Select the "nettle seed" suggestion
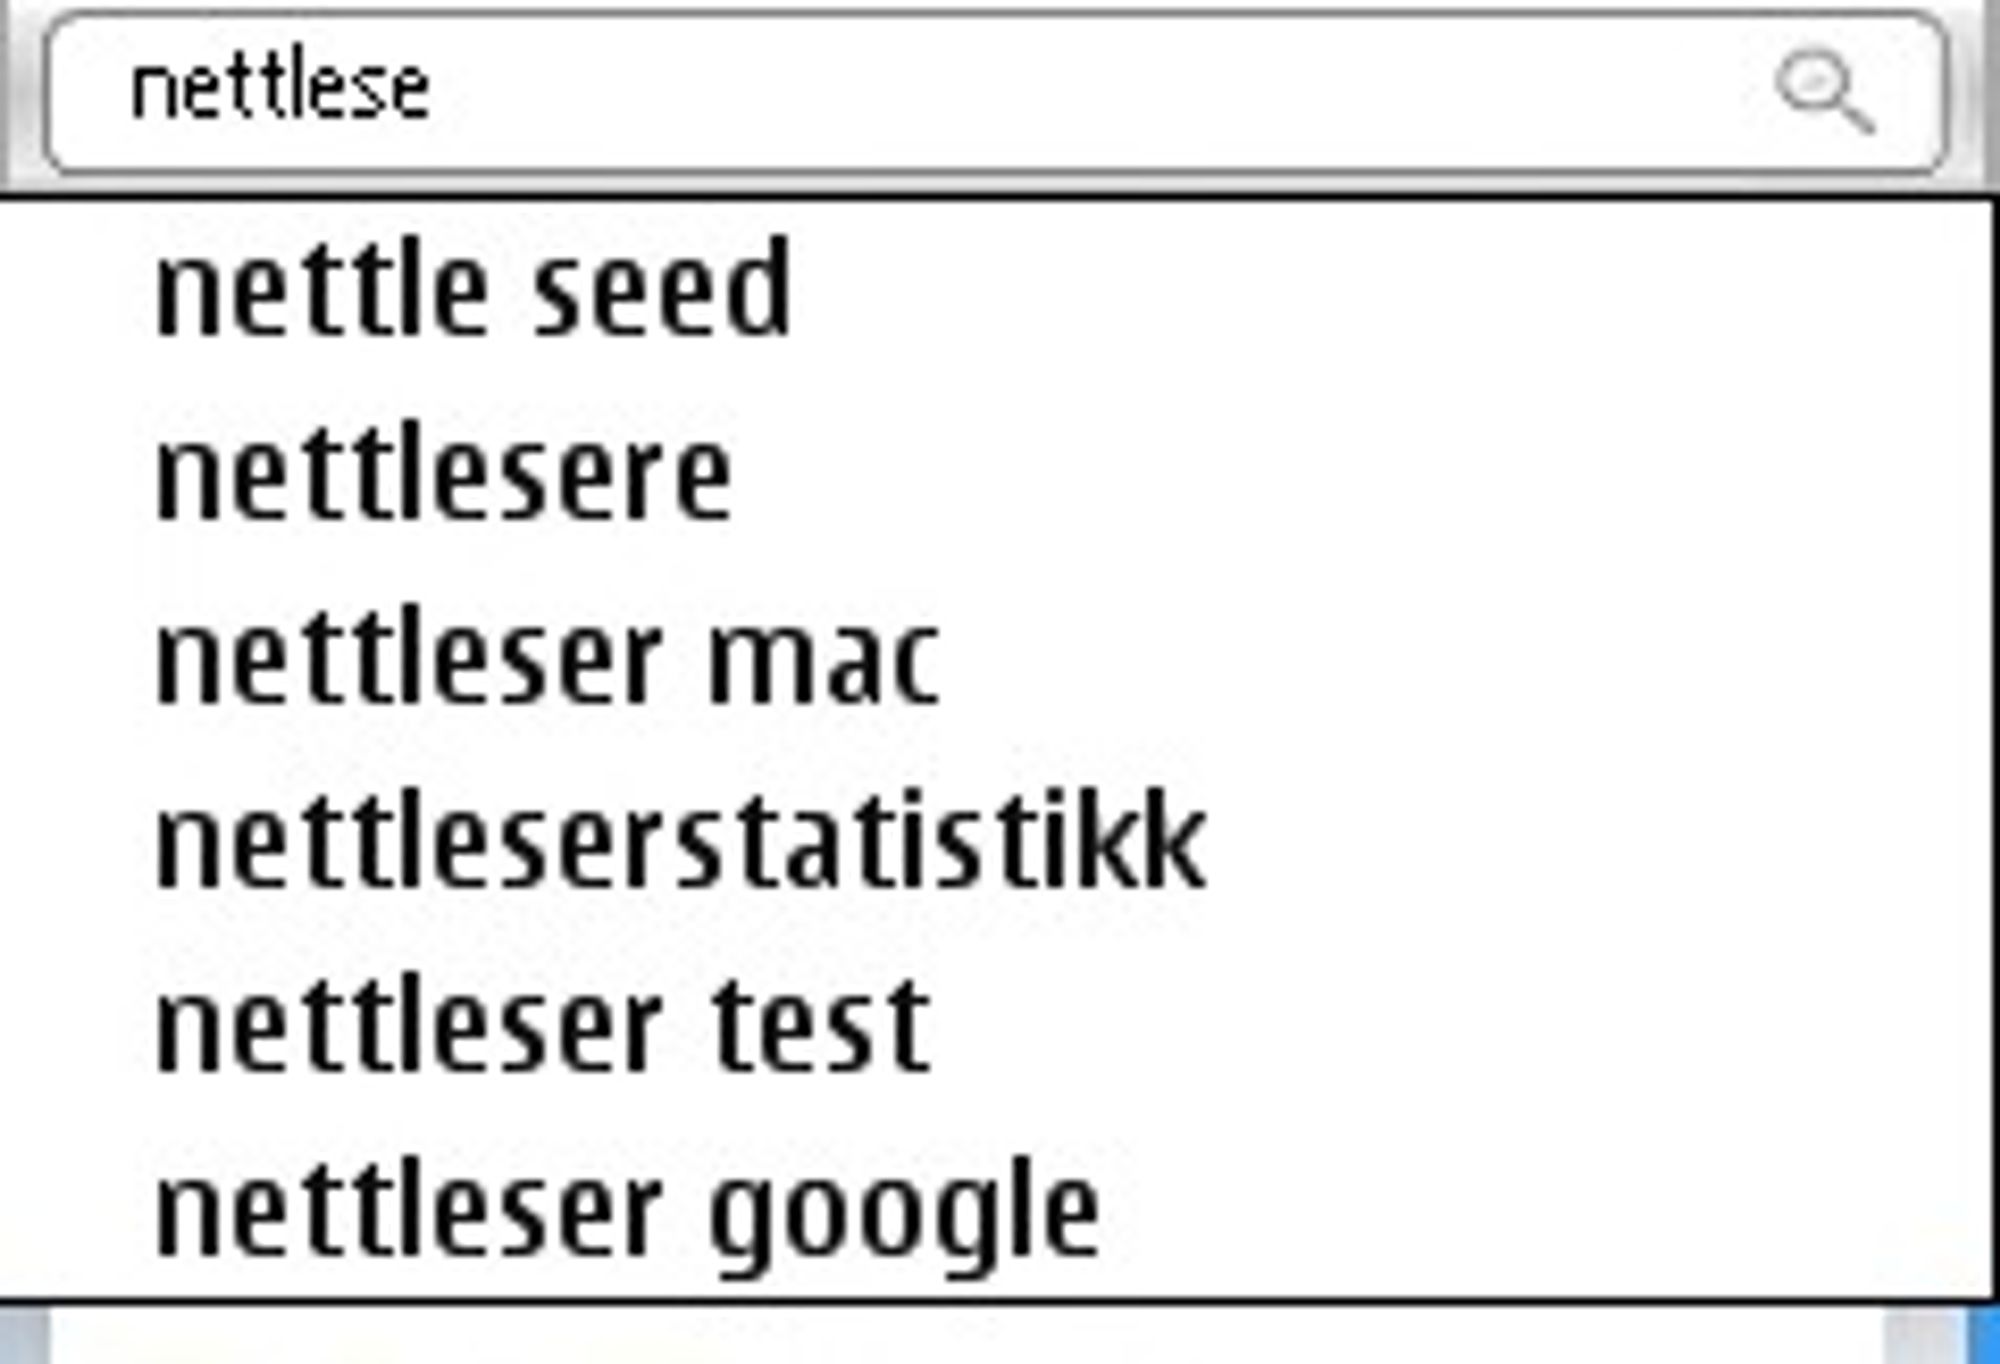The image size is (2000, 1364). (x=996, y=289)
